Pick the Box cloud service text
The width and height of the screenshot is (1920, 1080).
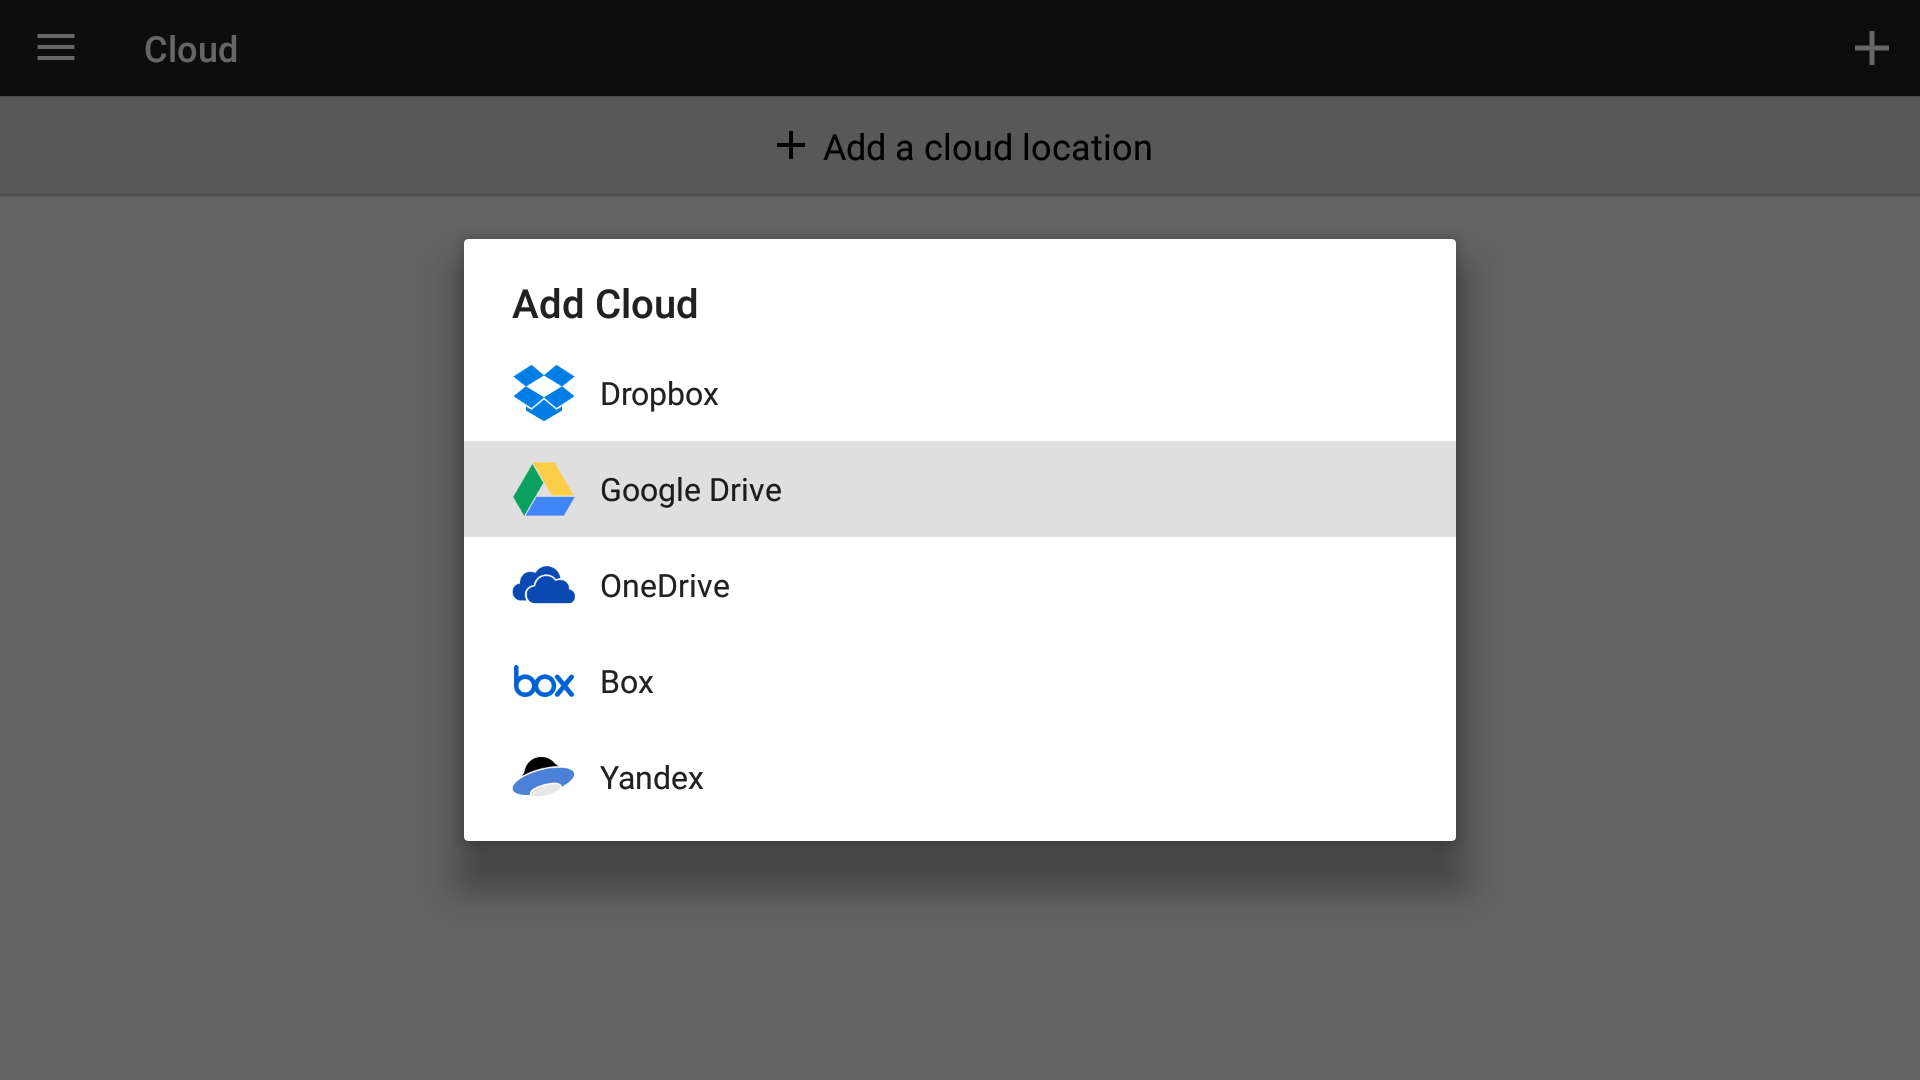626,682
